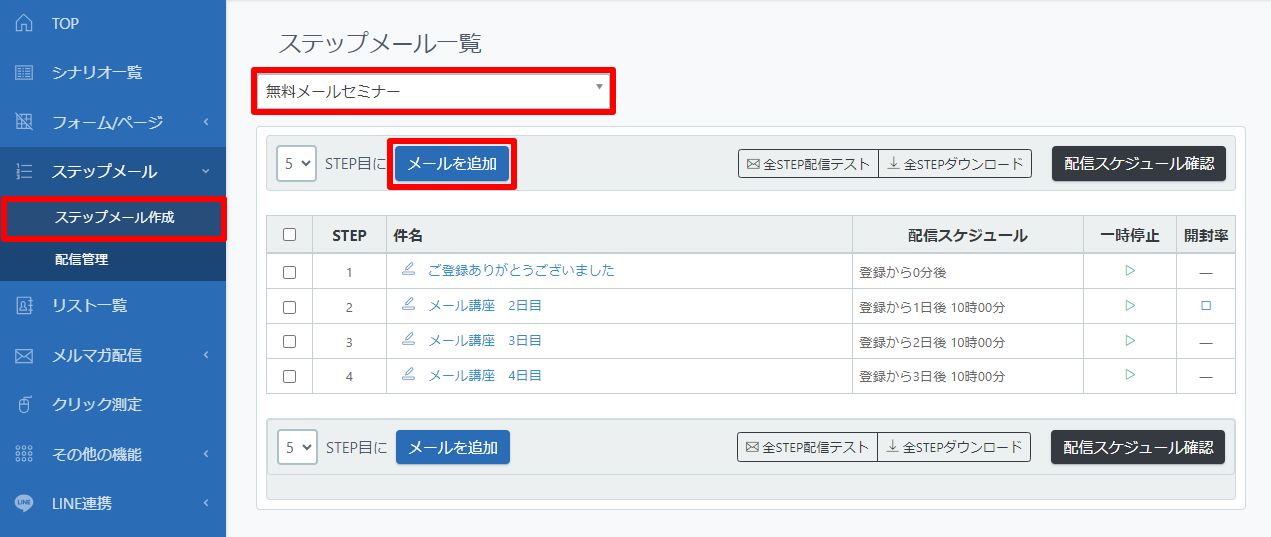Check the checkbox for STEP 2 row

click(x=289, y=307)
